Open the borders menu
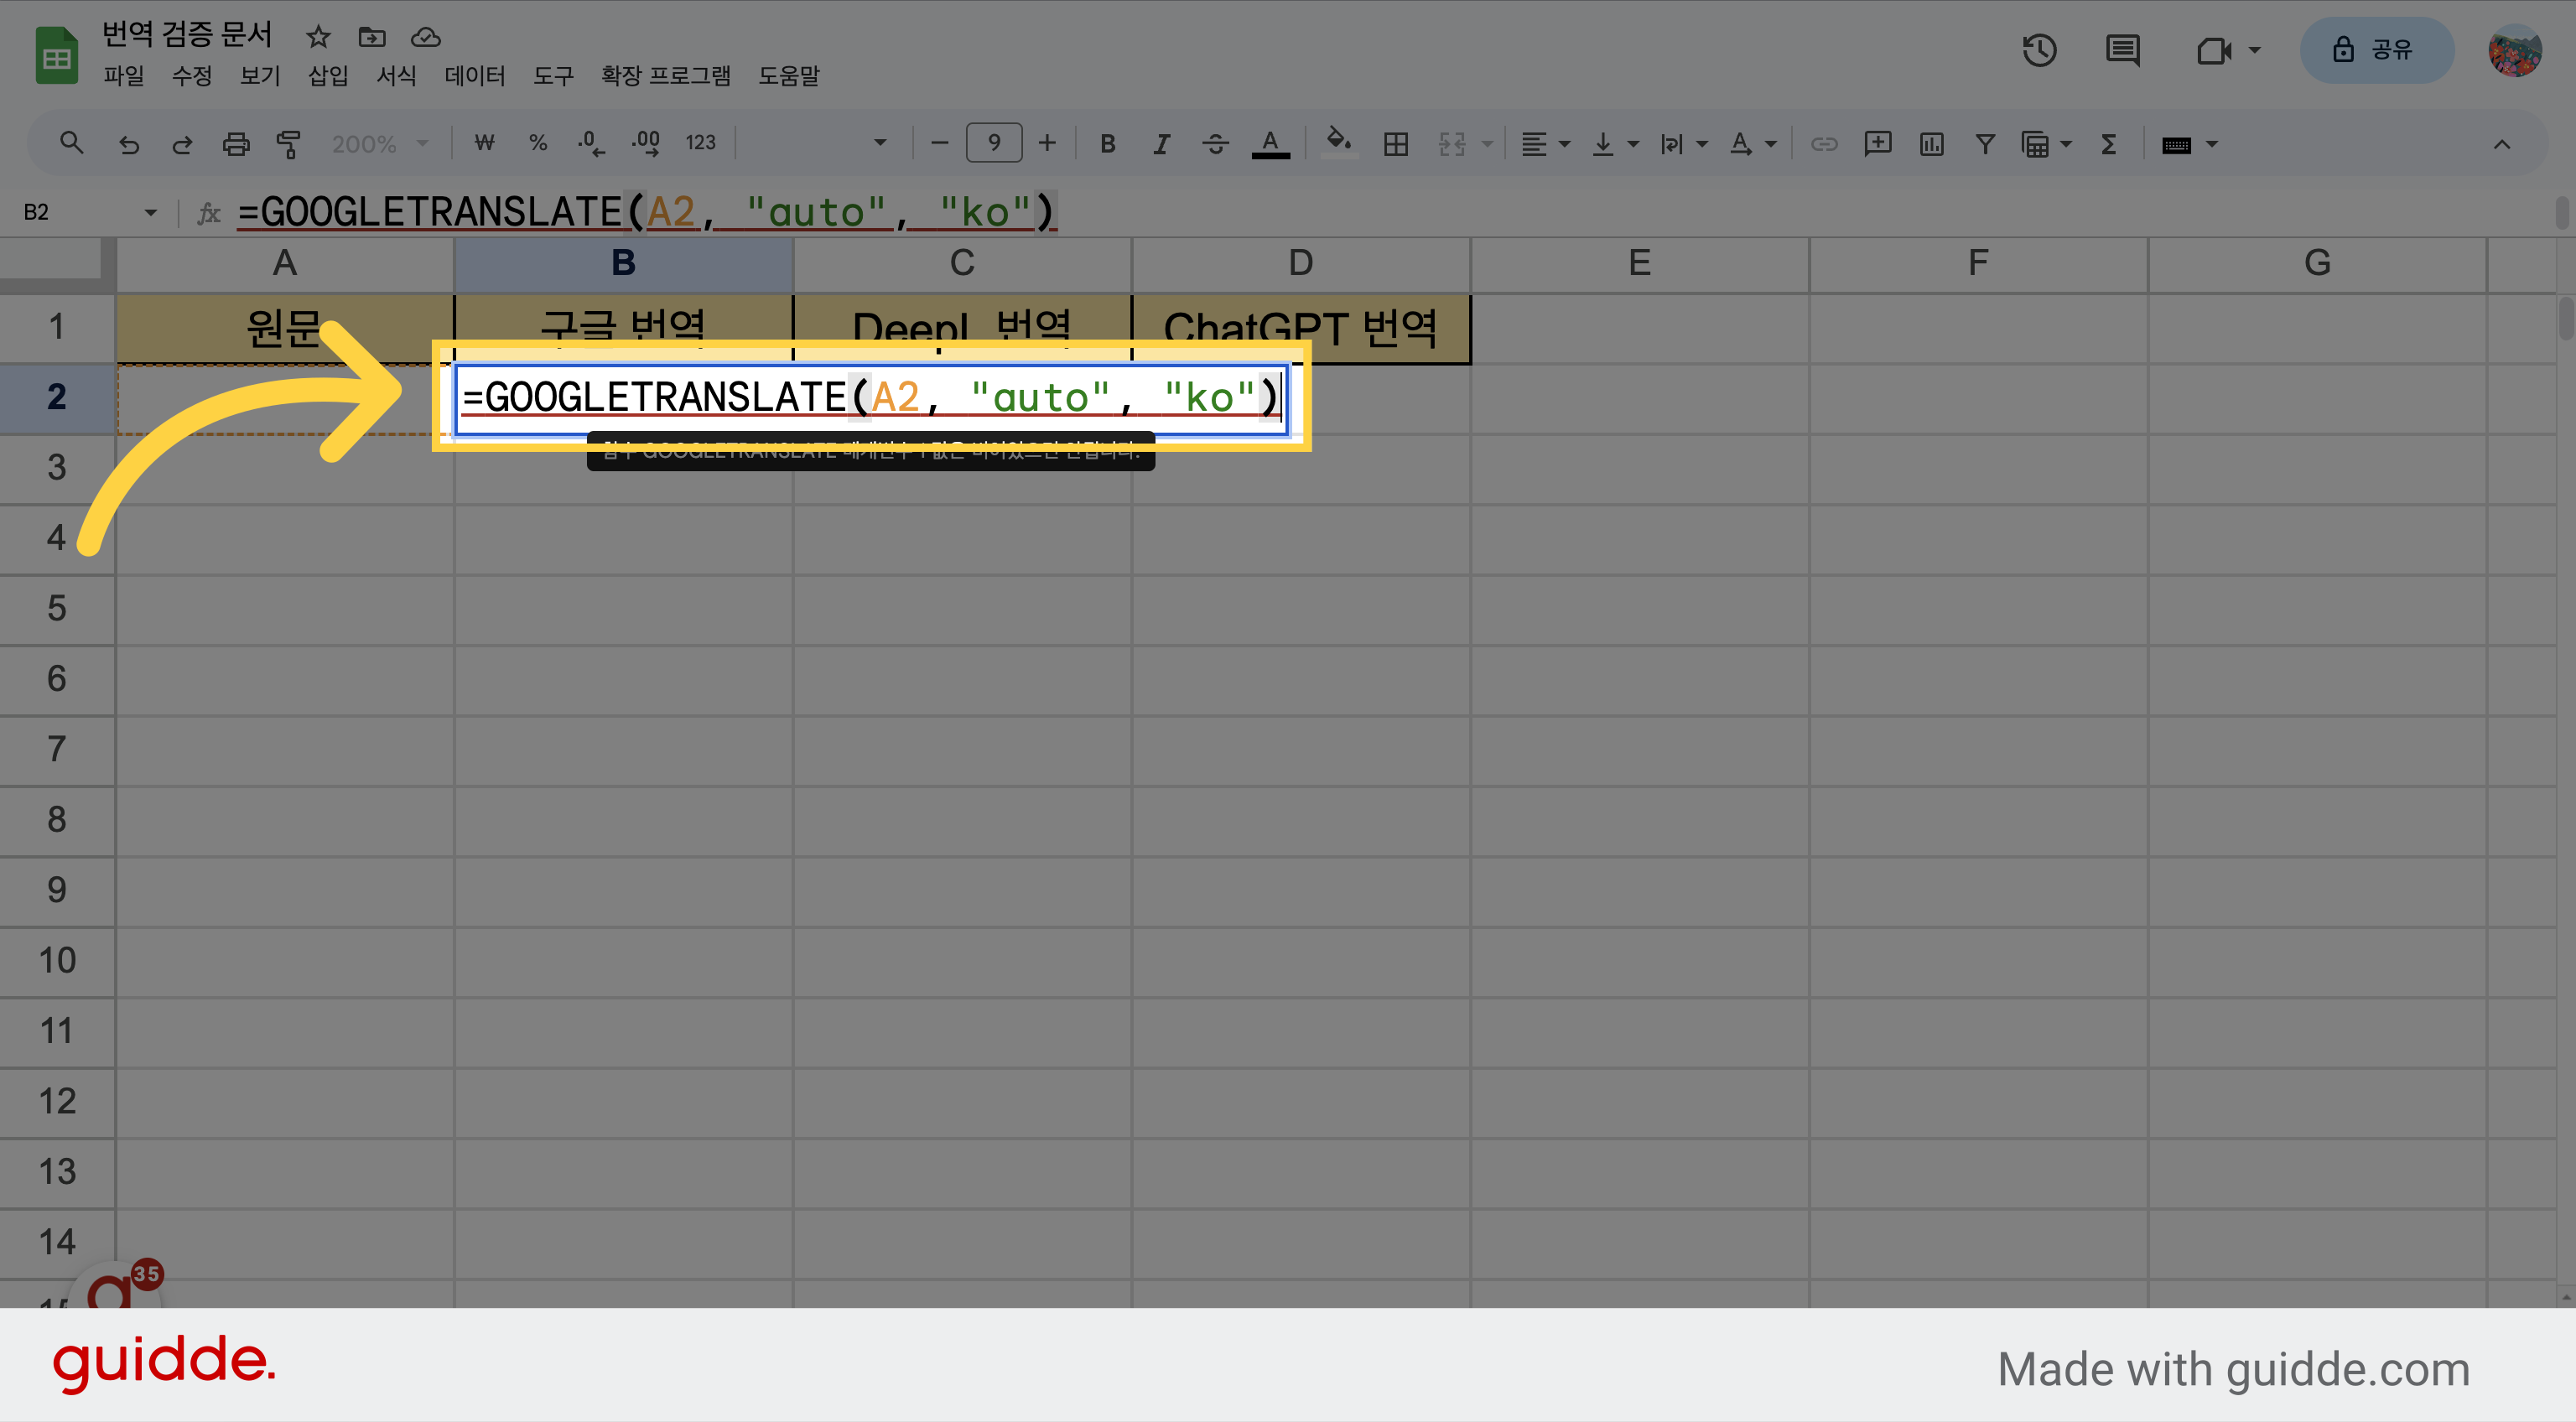The height and width of the screenshot is (1422, 2576). tap(1395, 144)
